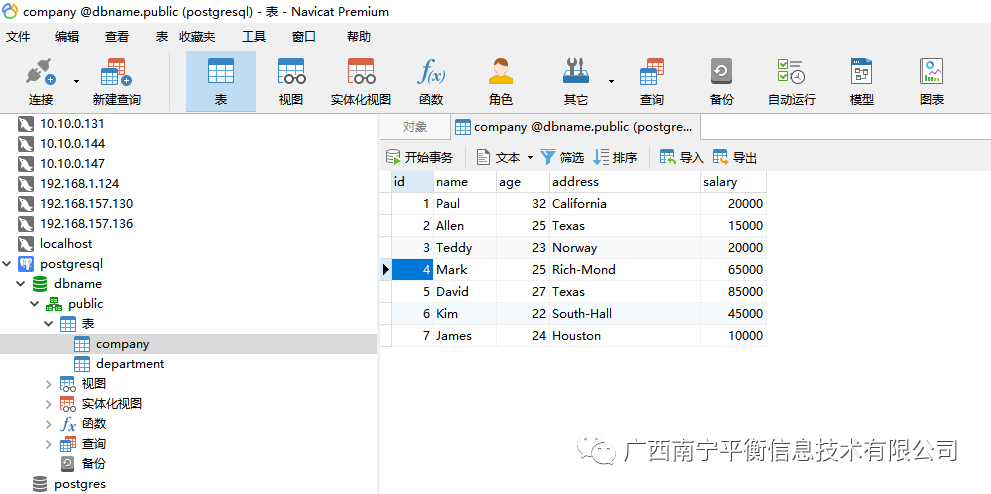Image resolution: width=991 pixels, height=494 pixels.
Task: Open the 备份 backup toolbar button
Action: pos(721,81)
